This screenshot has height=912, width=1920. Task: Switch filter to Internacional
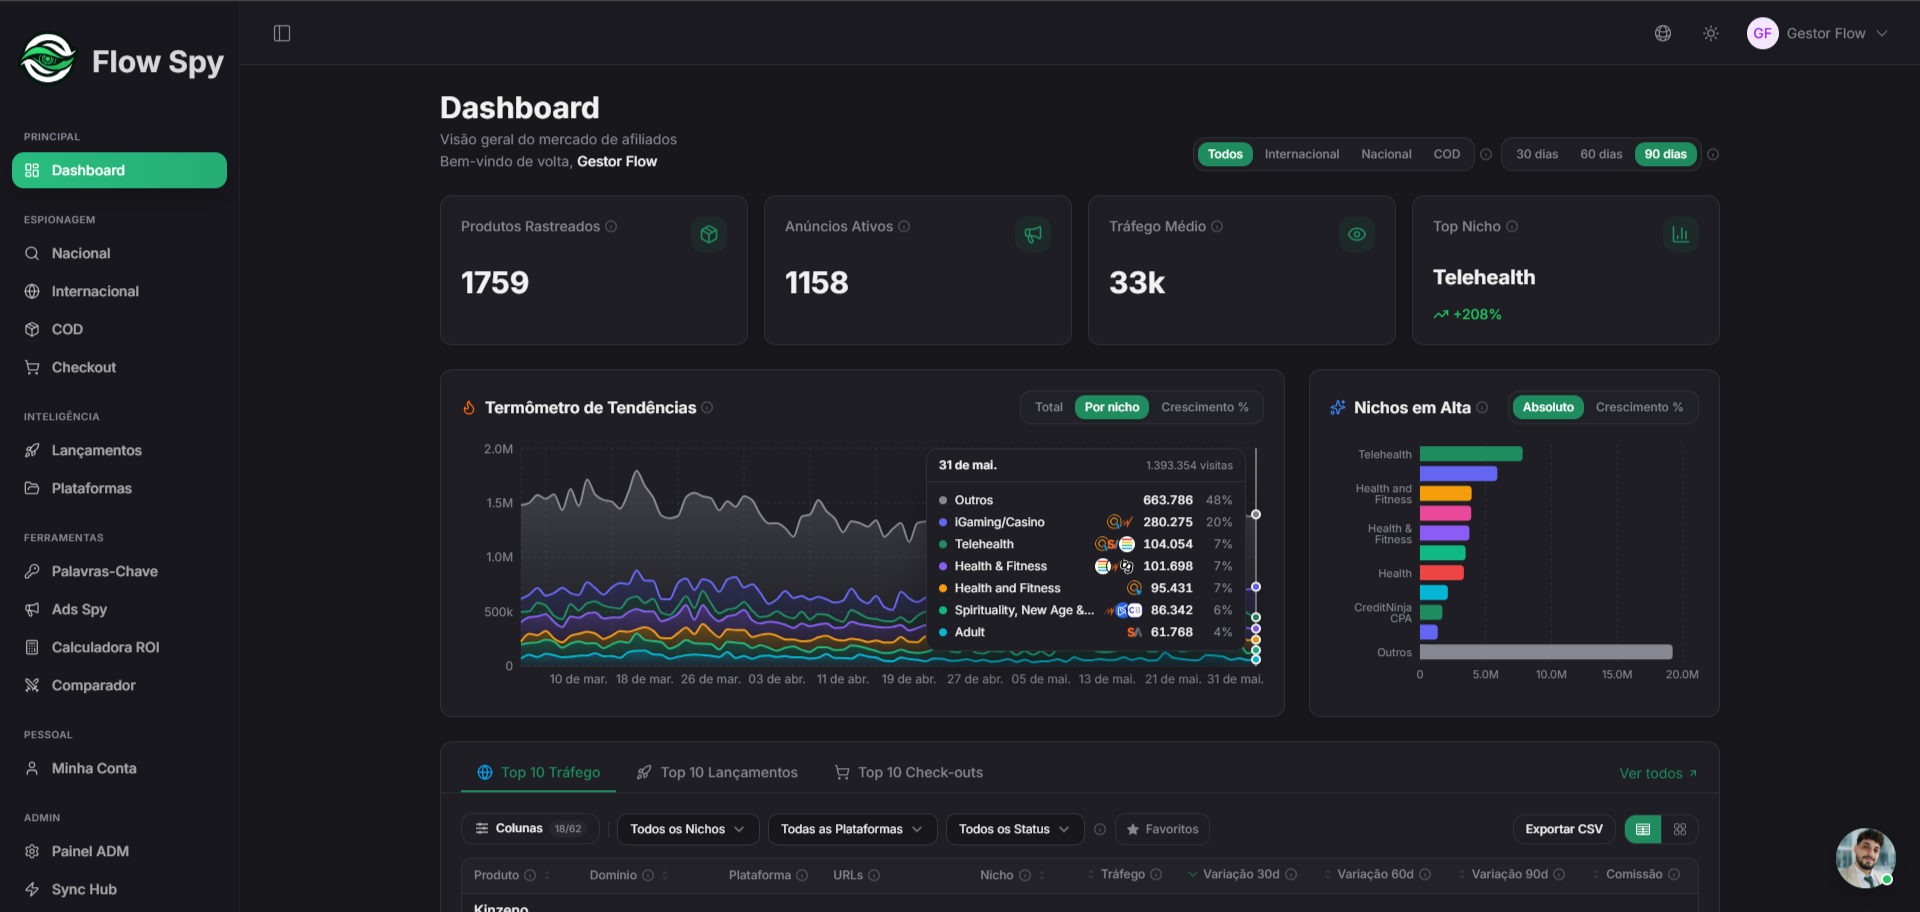(1302, 154)
